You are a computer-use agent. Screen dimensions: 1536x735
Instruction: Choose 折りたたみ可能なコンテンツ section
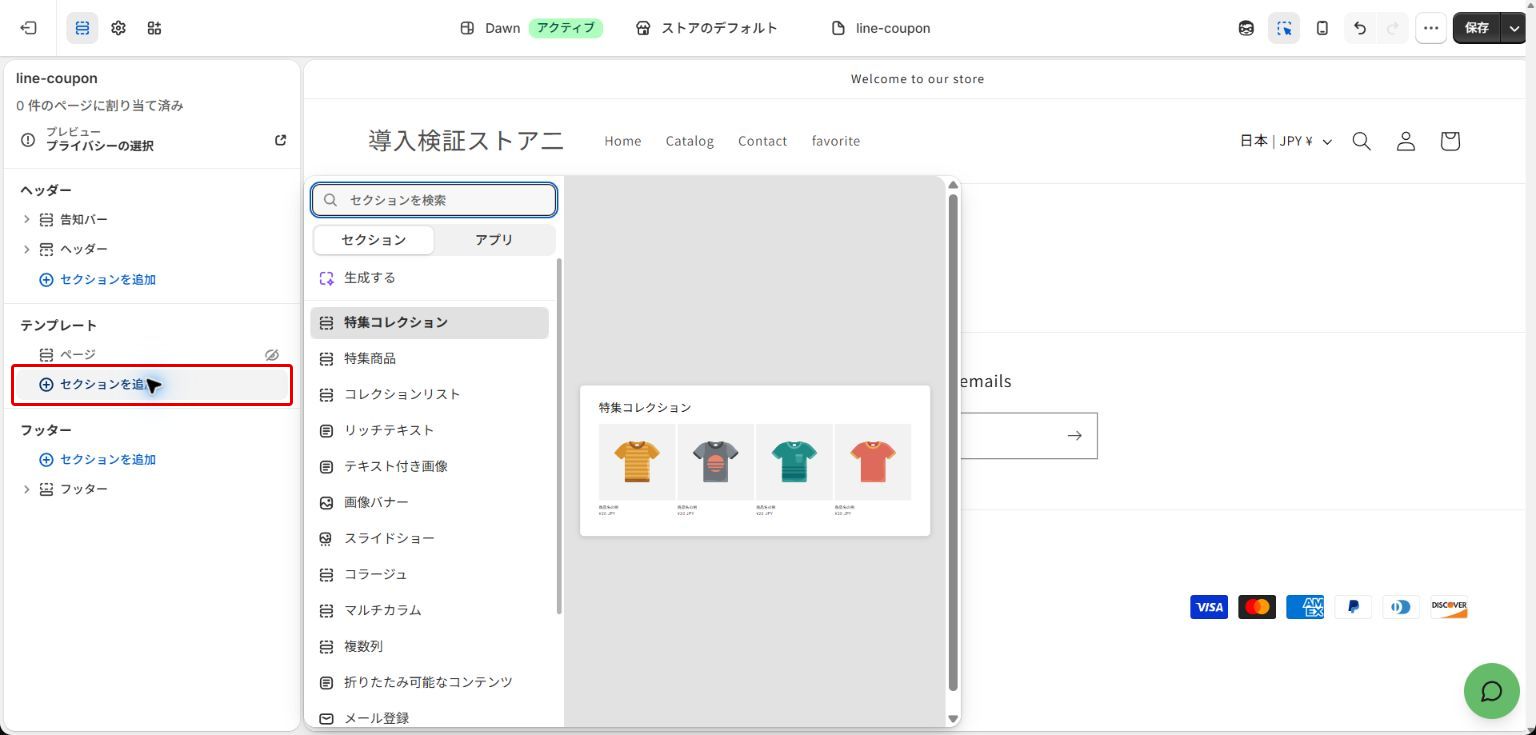(x=429, y=682)
